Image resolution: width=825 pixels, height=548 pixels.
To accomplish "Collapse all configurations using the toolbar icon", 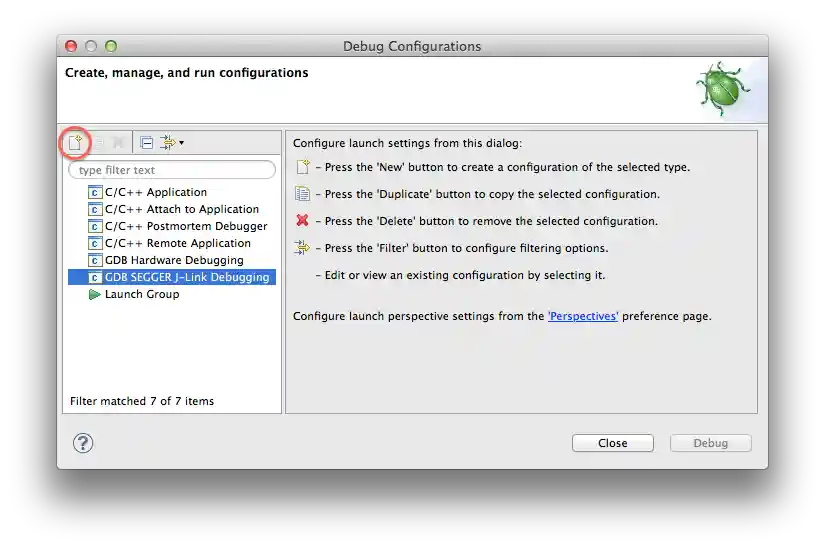I will 146,143.
